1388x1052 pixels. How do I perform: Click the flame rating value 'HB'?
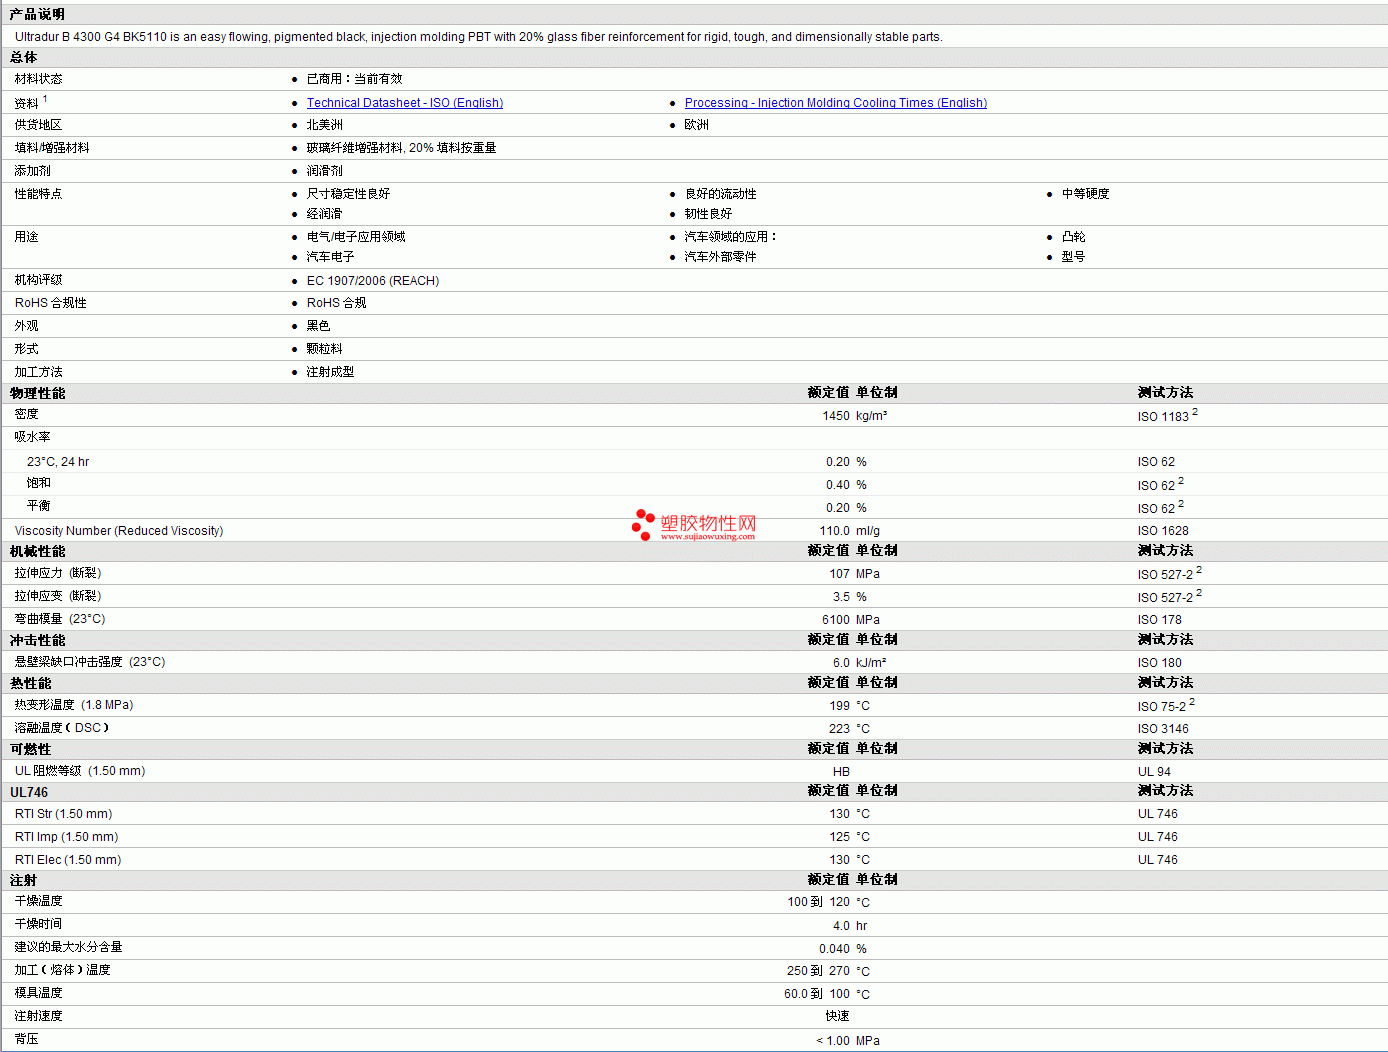(841, 772)
